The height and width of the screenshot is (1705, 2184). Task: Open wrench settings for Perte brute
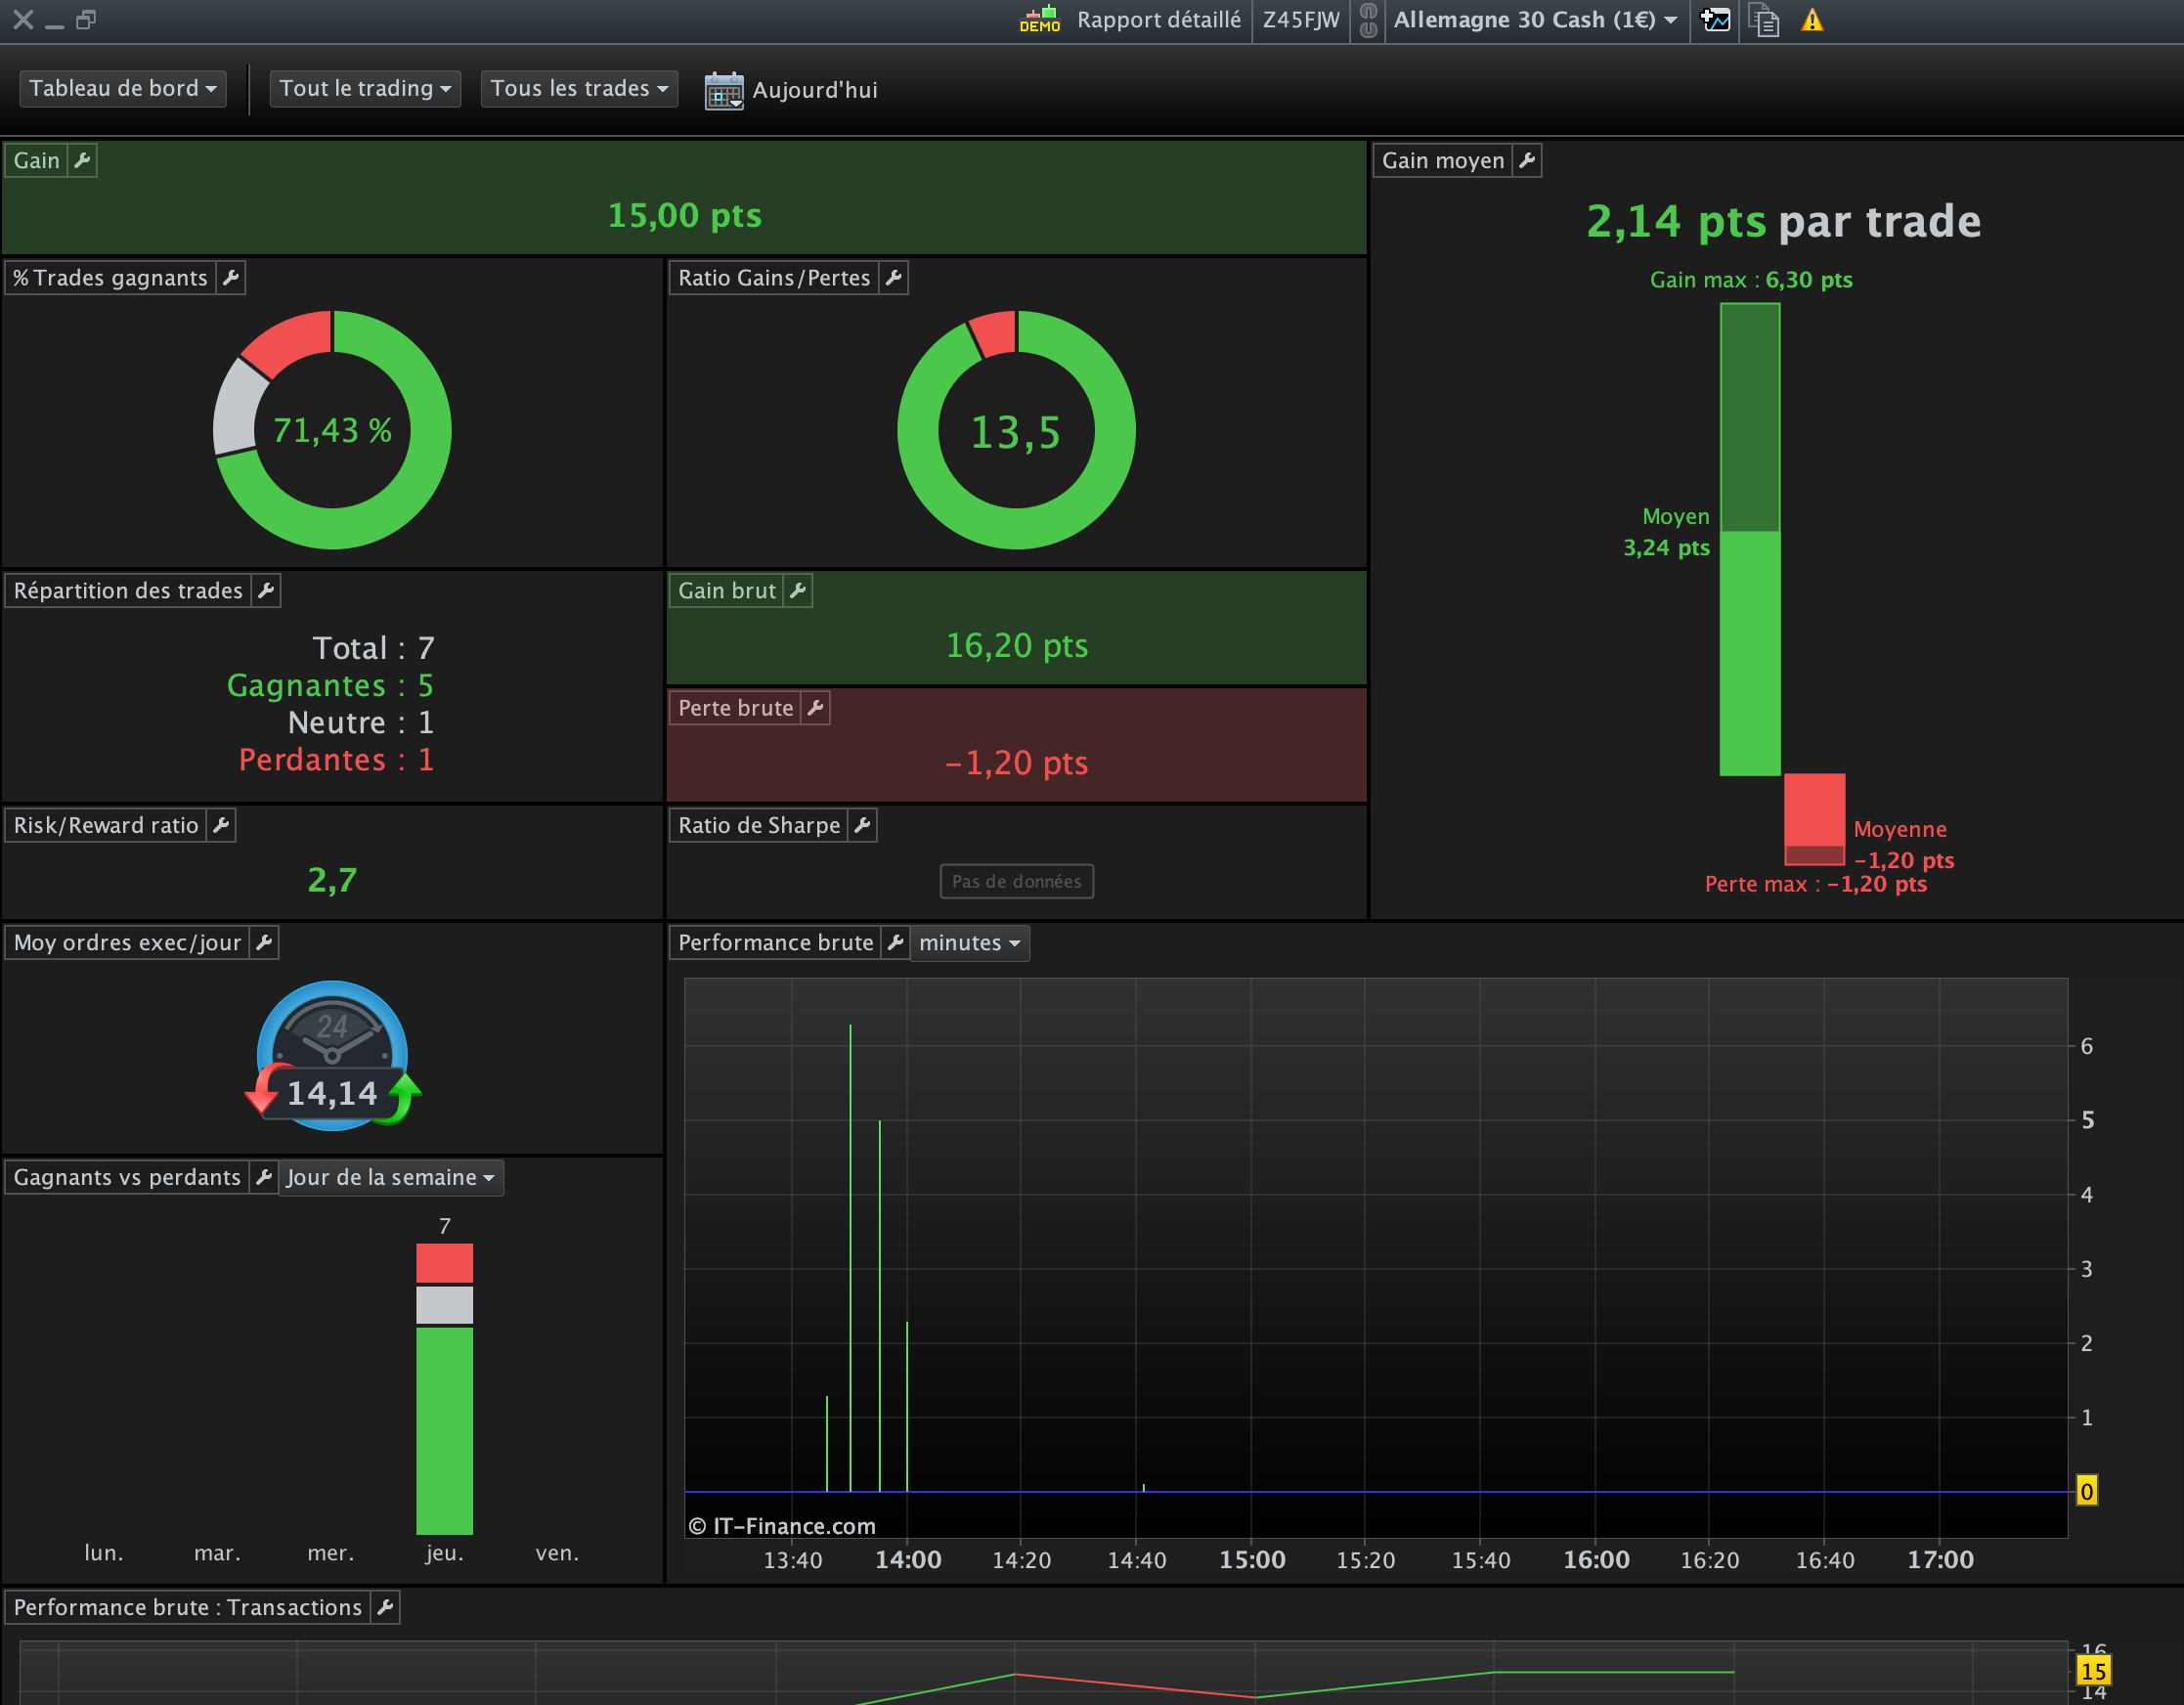[815, 708]
